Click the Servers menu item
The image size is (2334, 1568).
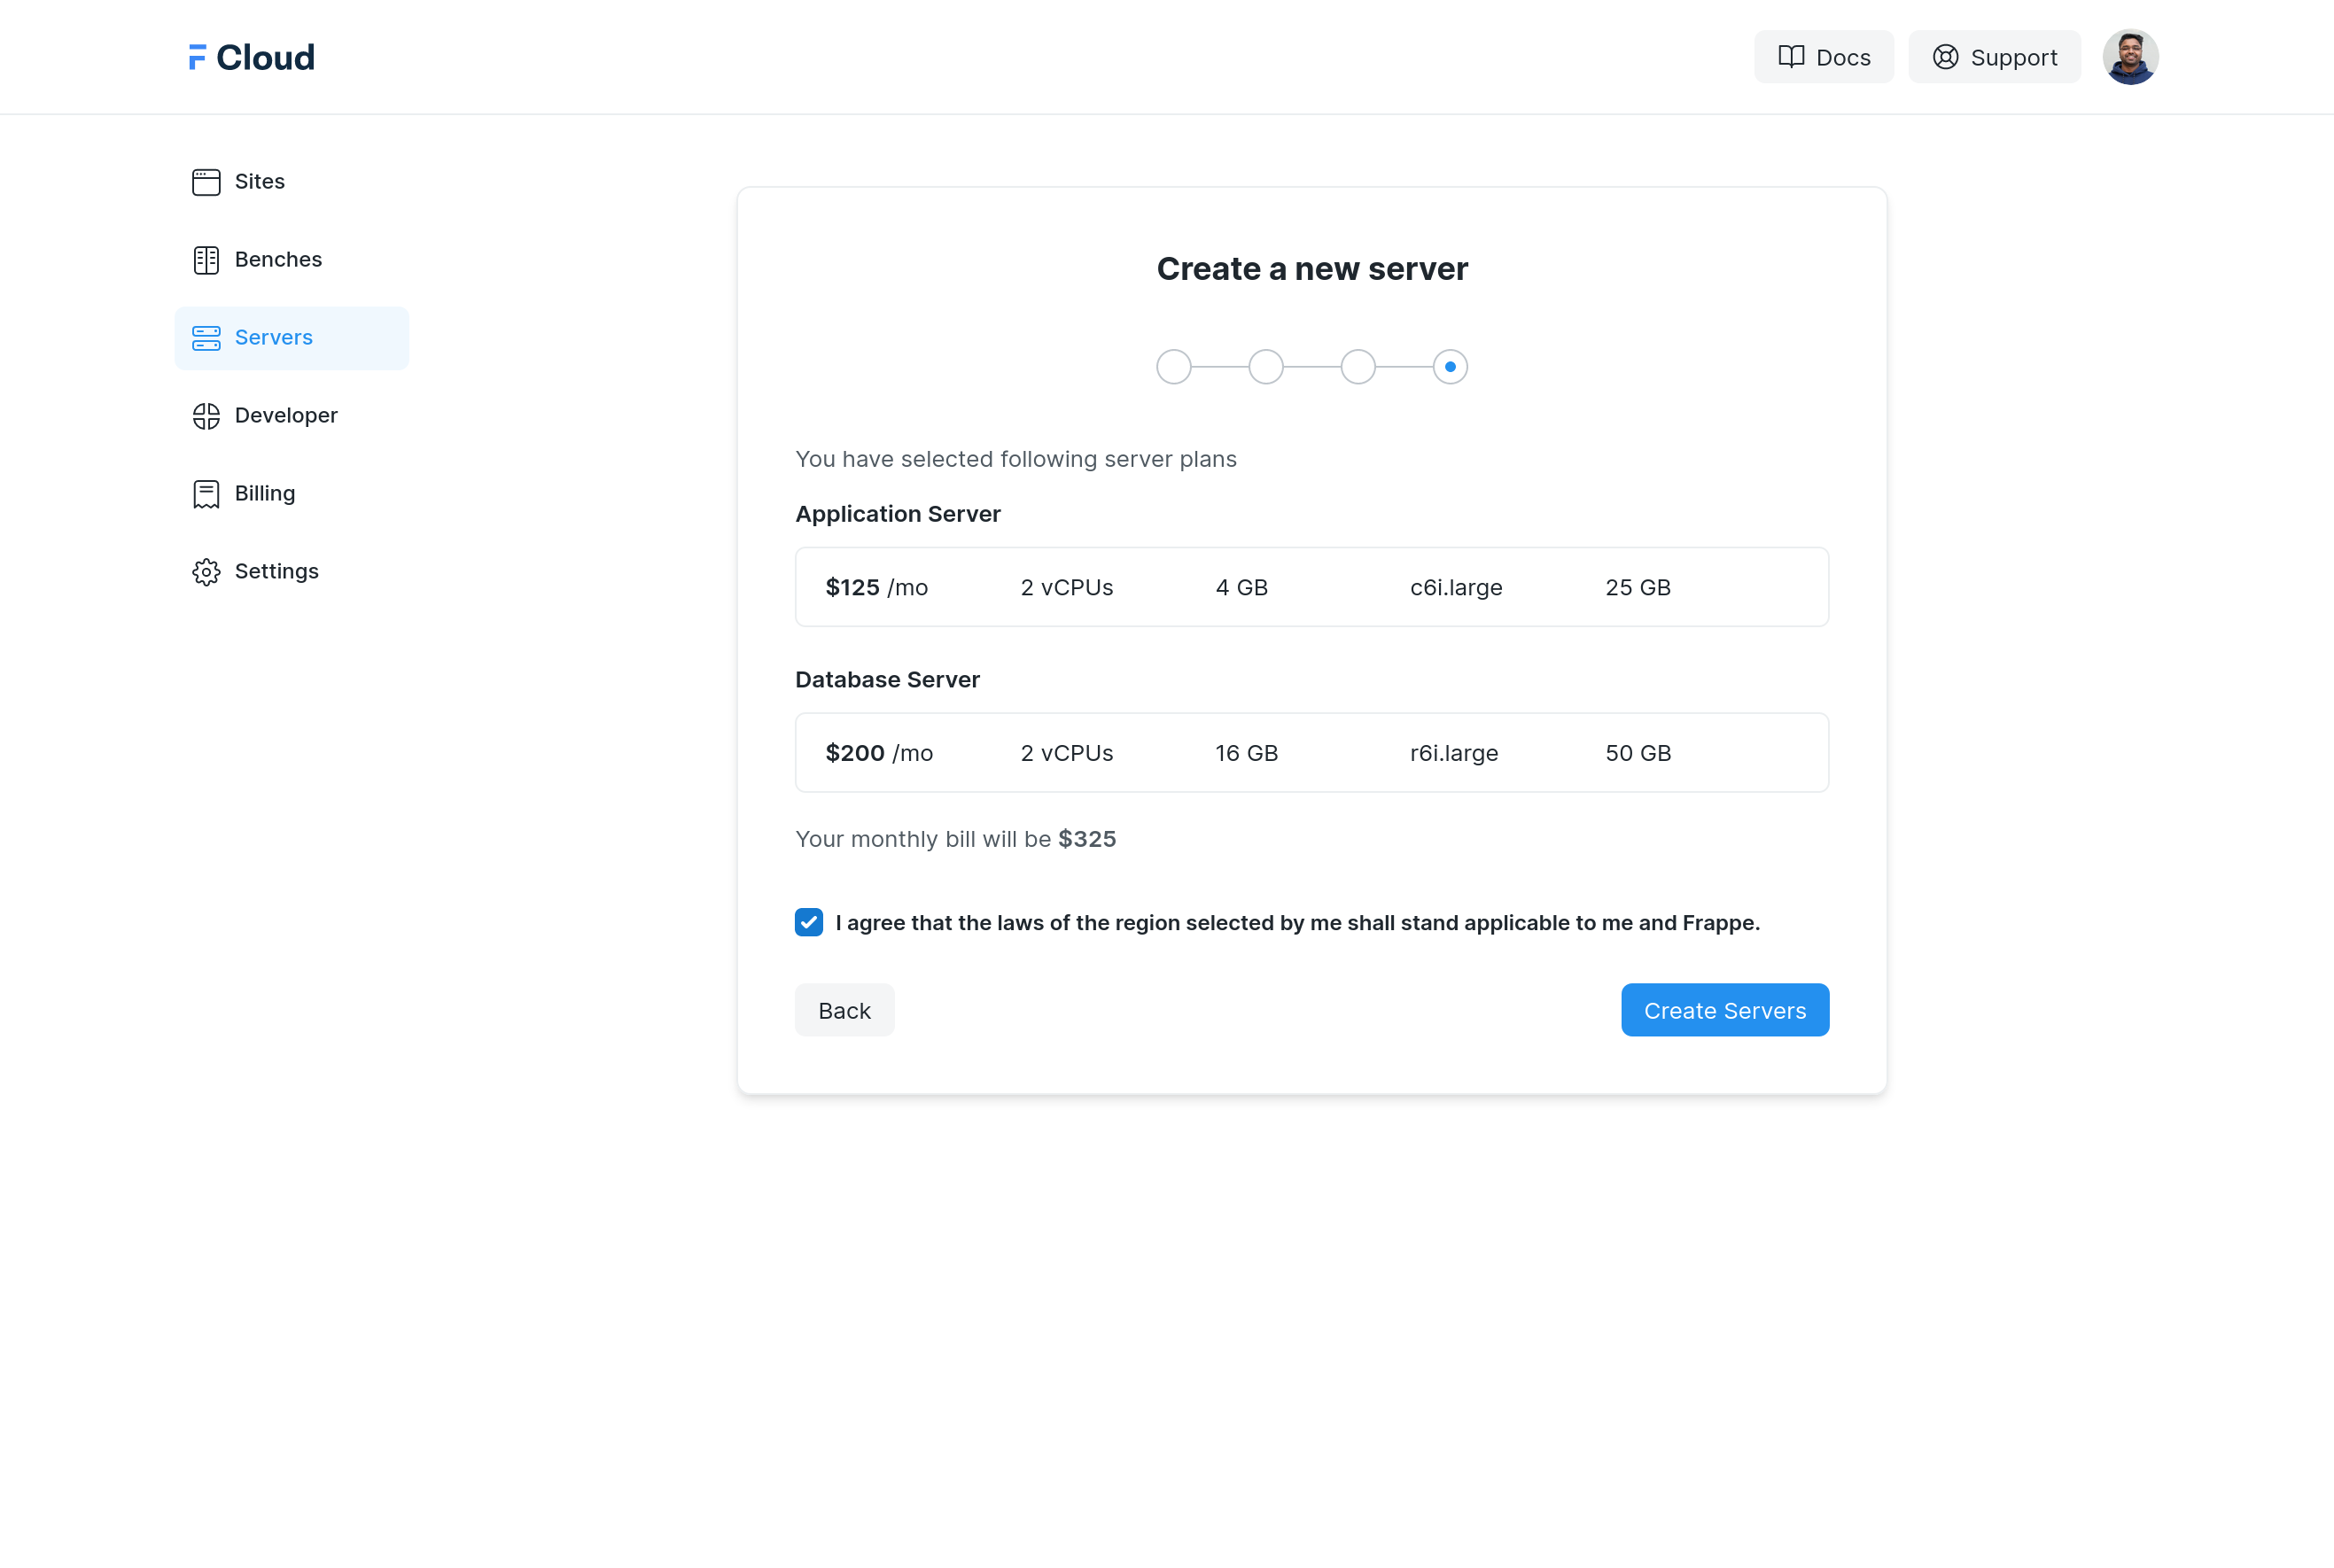[275, 336]
